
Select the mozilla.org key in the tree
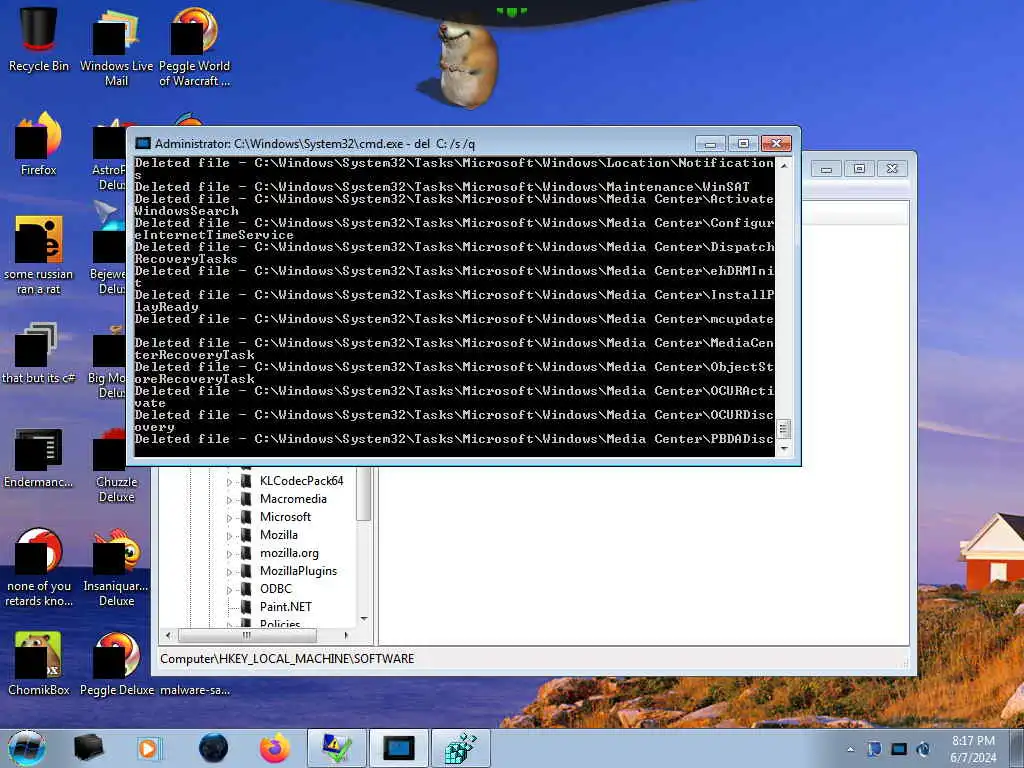click(x=289, y=553)
